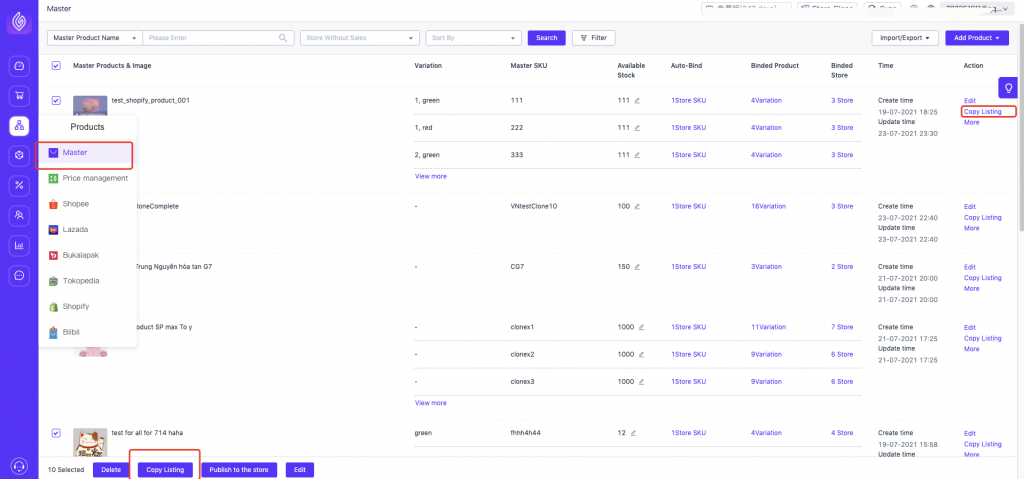Open the support headset icon at sidebar bottom
Image resolution: width=1024 pixels, height=479 pixels.
point(19,466)
